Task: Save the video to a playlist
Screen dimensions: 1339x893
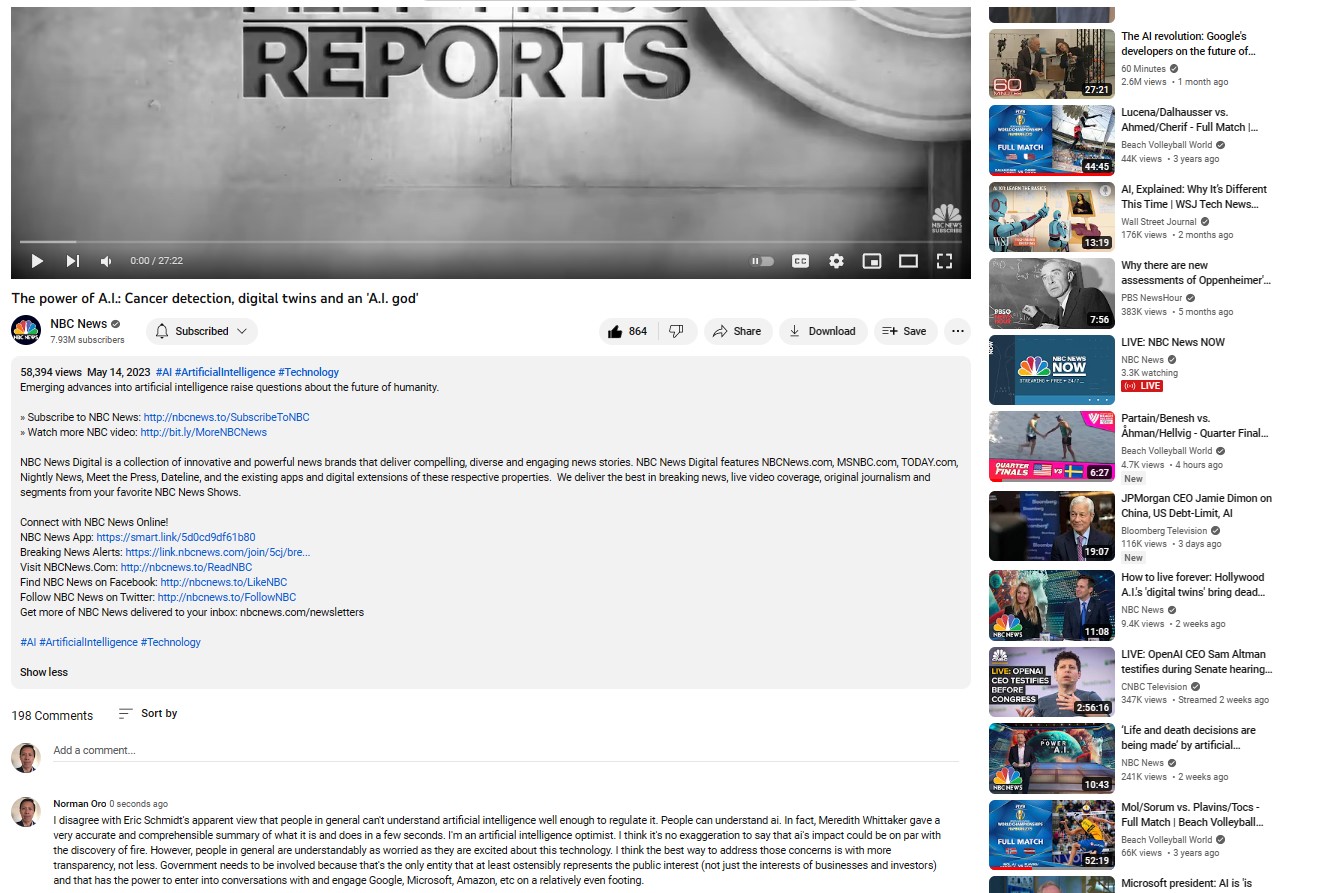Action: pos(904,331)
